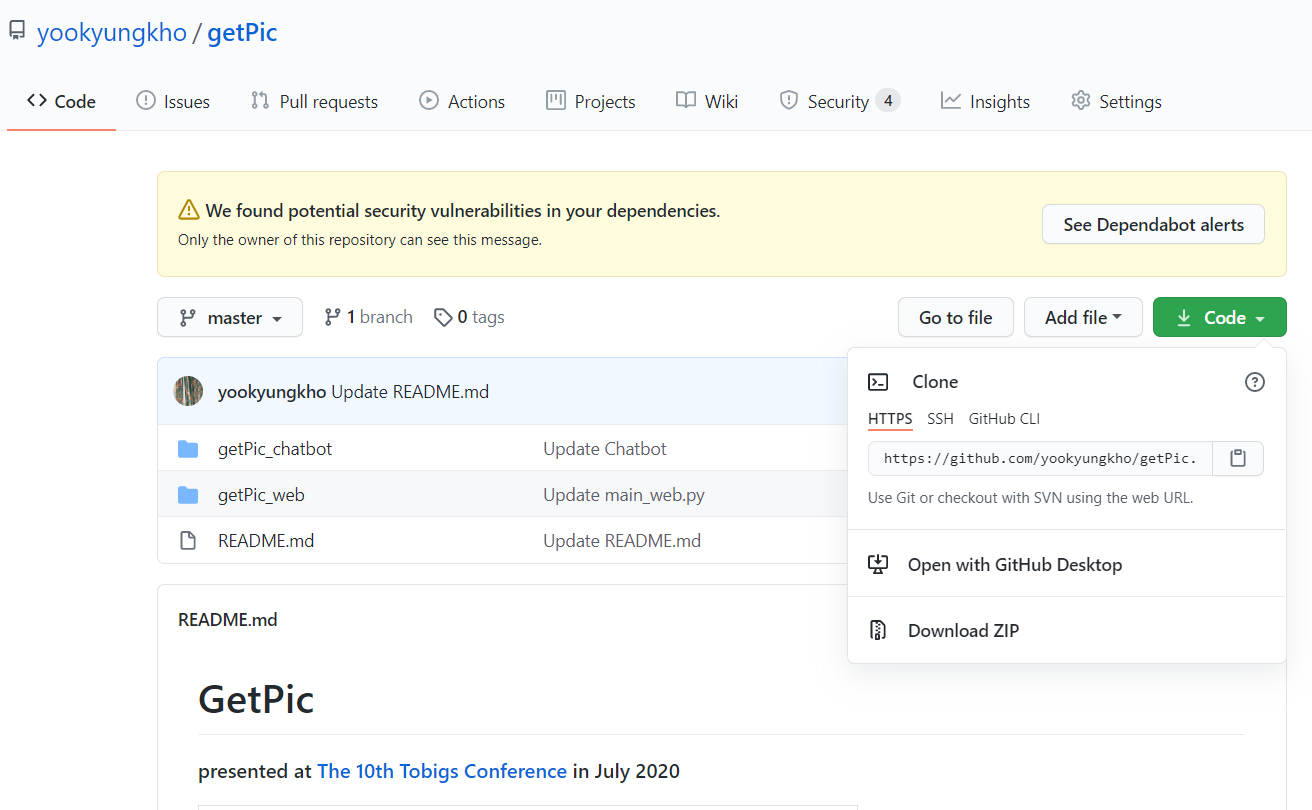
Task: Copy the clone URL to clipboard
Action: point(1238,458)
